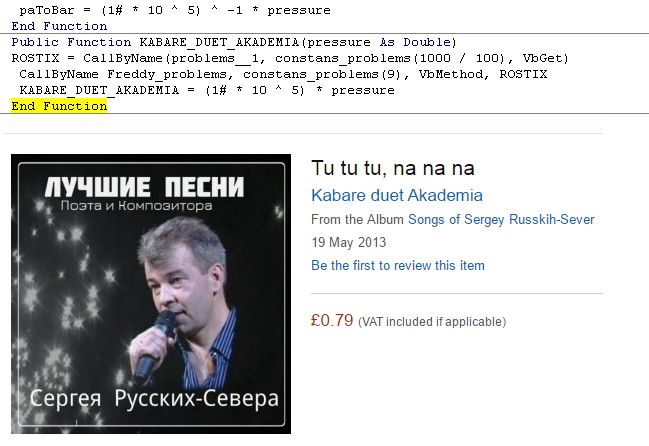Click Freddy_problems in the code

click(167, 74)
